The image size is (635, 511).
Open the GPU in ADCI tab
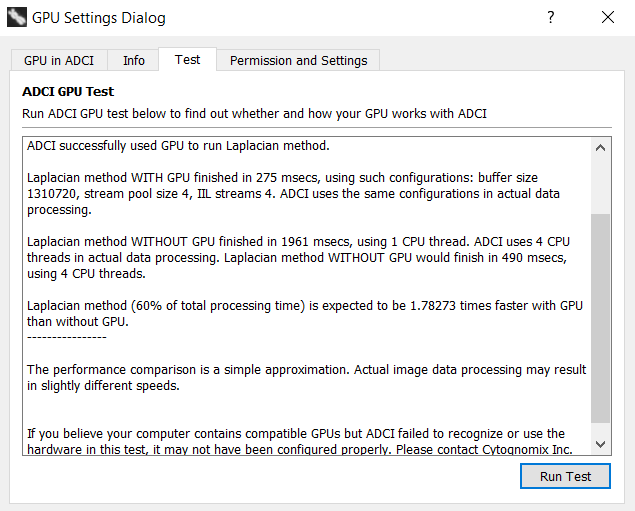click(59, 61)
